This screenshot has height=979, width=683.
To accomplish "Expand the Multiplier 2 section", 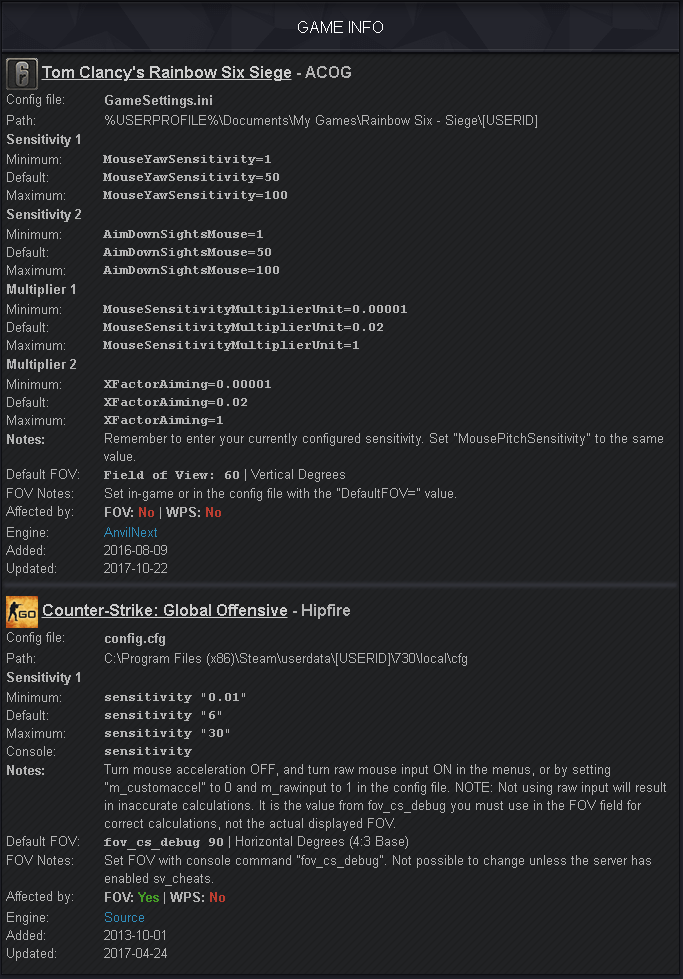I will (41, 364).
